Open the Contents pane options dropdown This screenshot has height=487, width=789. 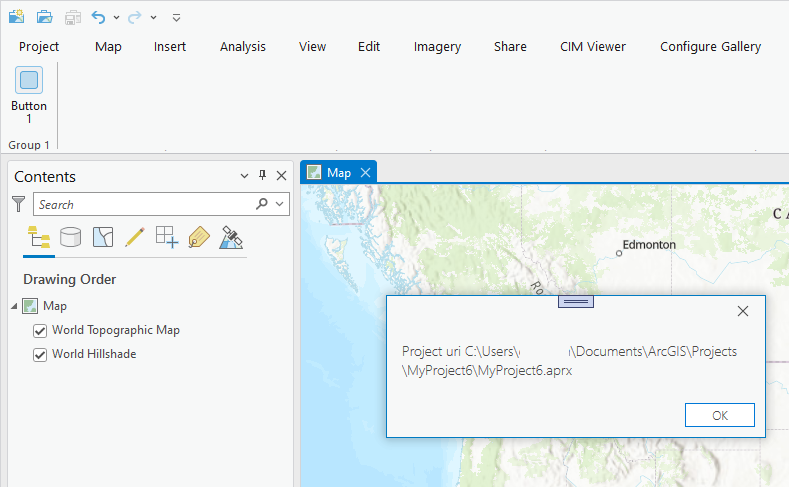point(245,176)
